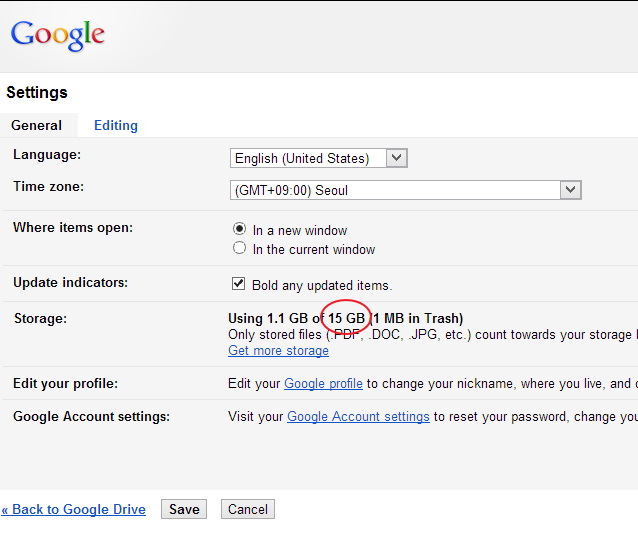This screenshot has width=638, height=535.
Task: Open the Google profile link
Action: 323,384
